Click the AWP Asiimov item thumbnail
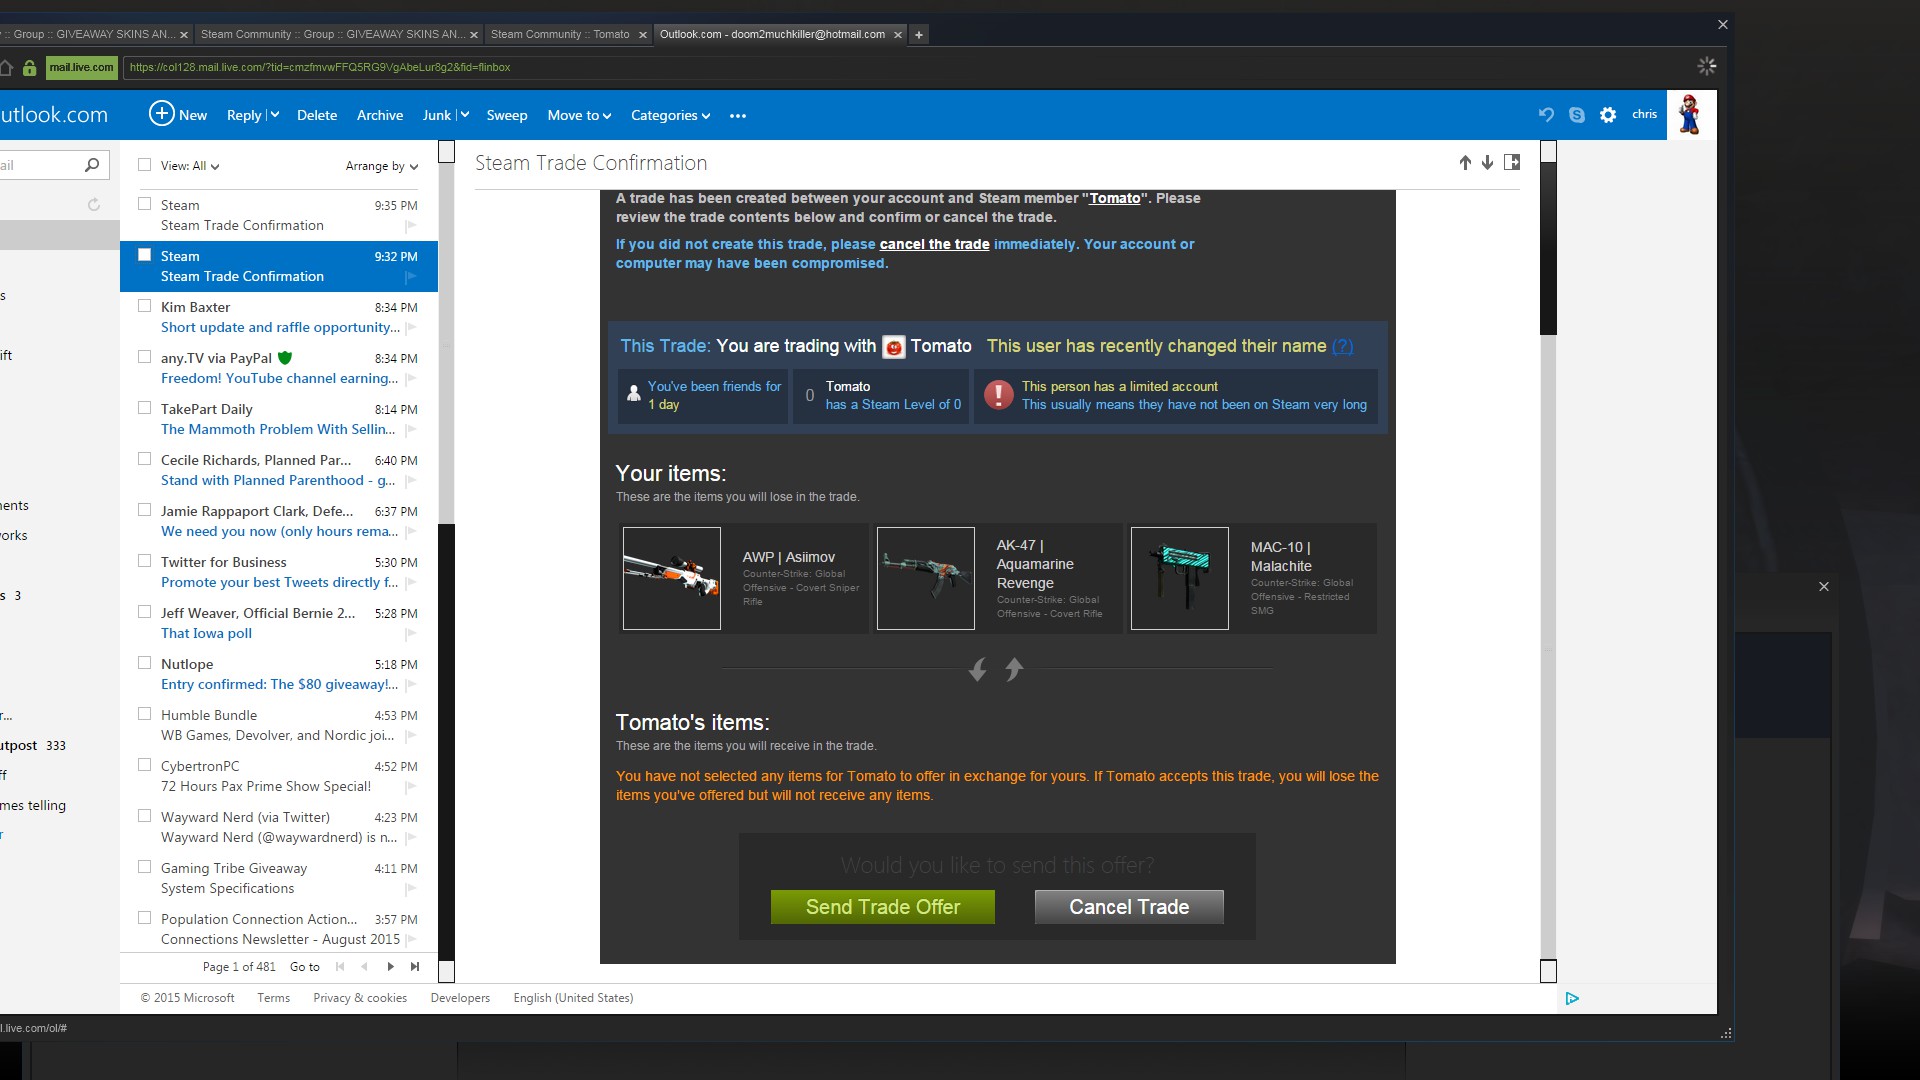 [671, 578]
